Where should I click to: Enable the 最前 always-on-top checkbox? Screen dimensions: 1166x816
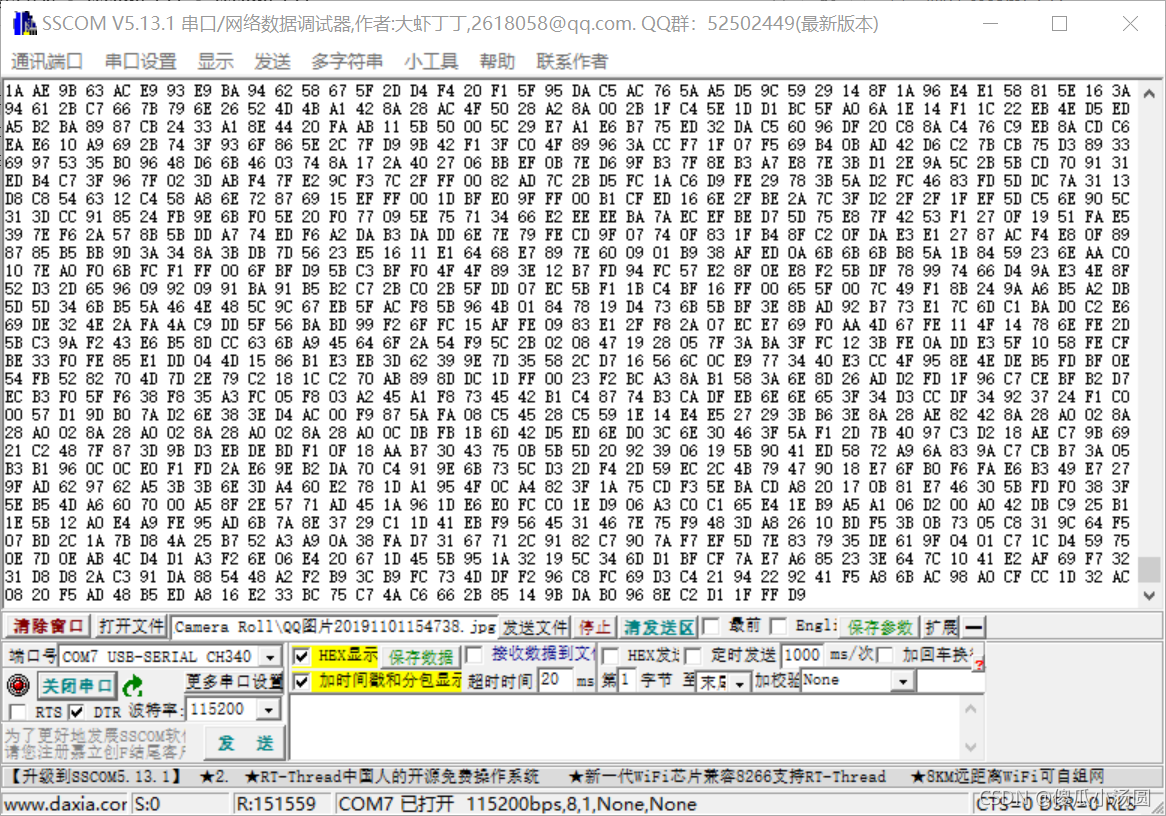click(x=711, y=626)
